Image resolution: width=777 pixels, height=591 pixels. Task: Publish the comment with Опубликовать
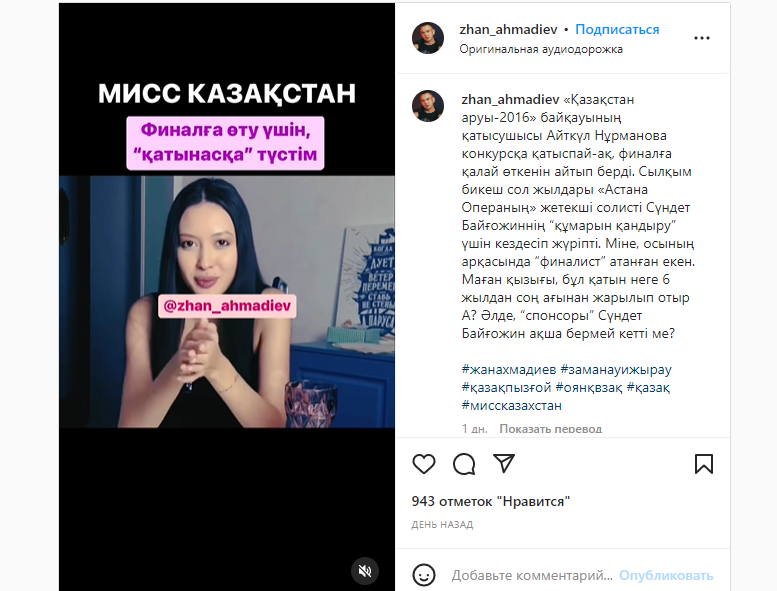pyautogui.click(x=666, y=575)
